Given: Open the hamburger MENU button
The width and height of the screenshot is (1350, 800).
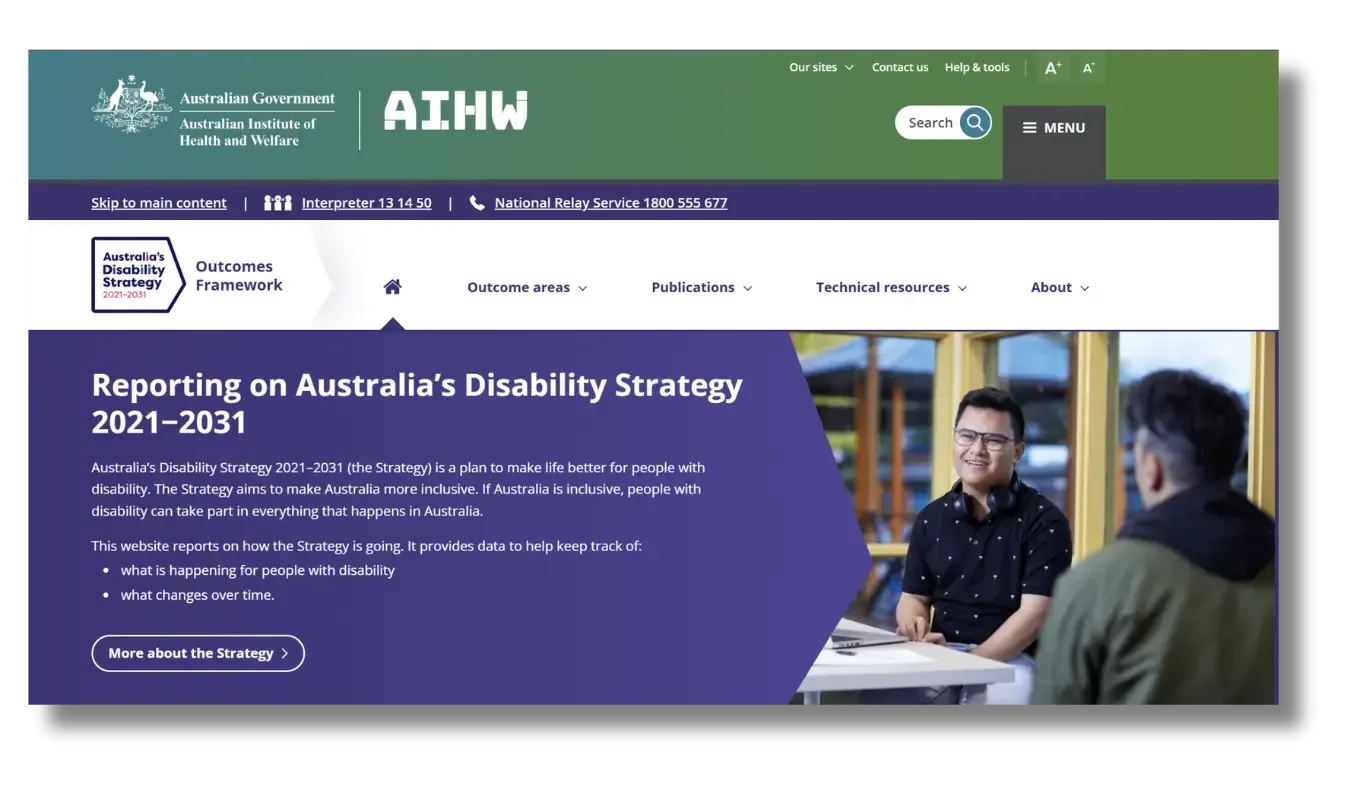Looking at the screenshot, I should tap(1054, 128).
